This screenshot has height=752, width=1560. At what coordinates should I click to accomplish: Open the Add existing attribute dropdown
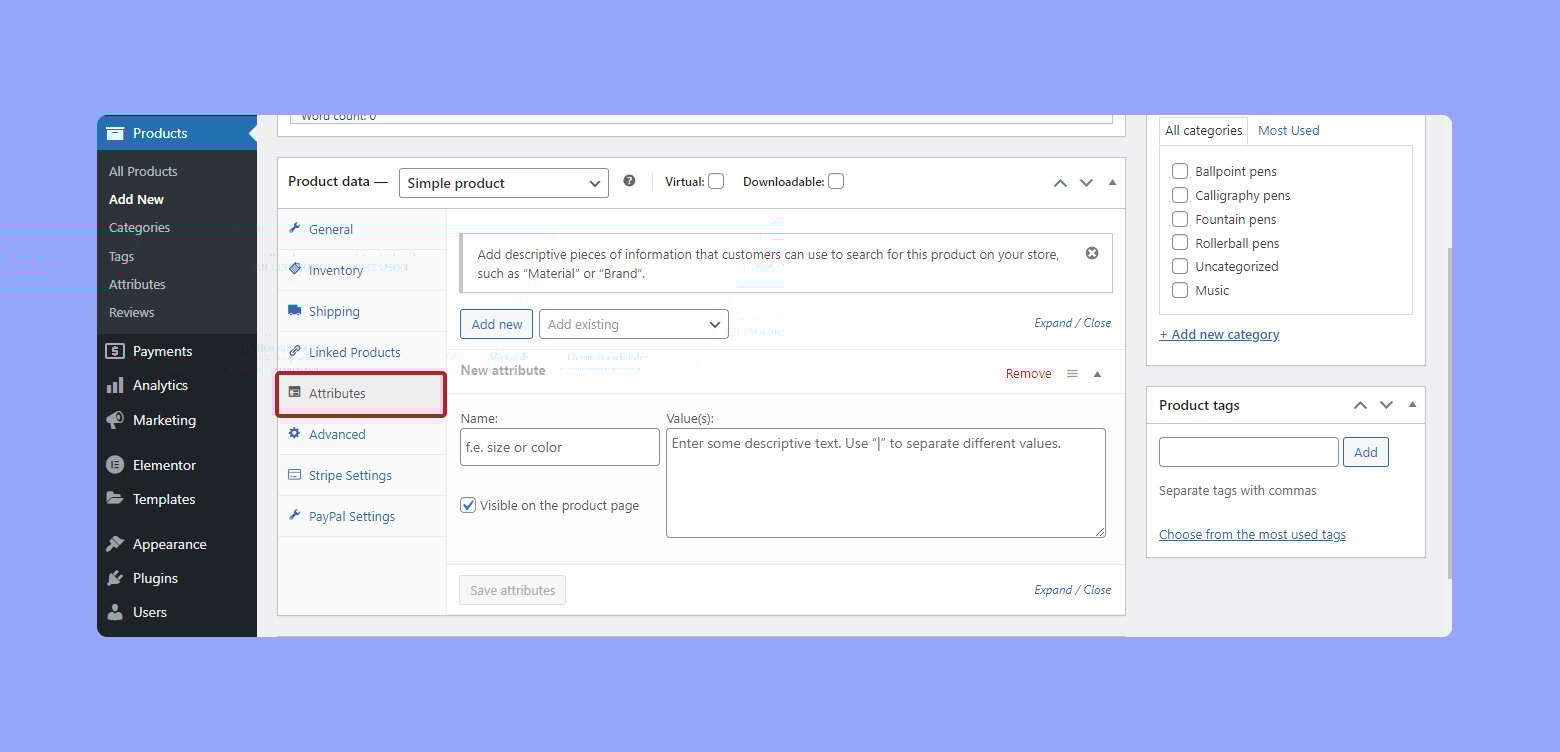pos(633,324)
